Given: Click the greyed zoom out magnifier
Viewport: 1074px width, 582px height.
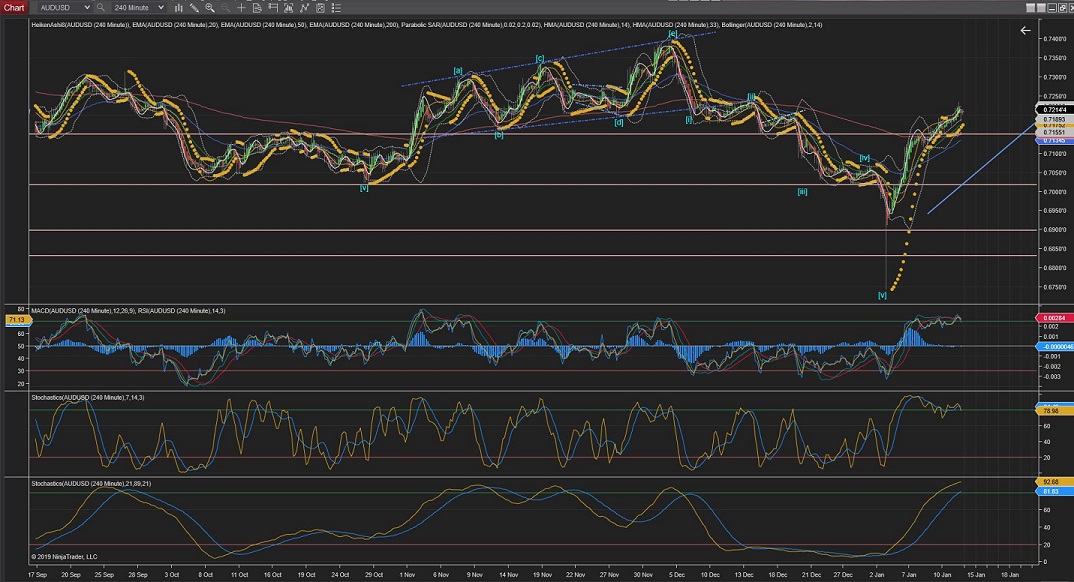Looking at the screenshot, I should click(226, 8).
